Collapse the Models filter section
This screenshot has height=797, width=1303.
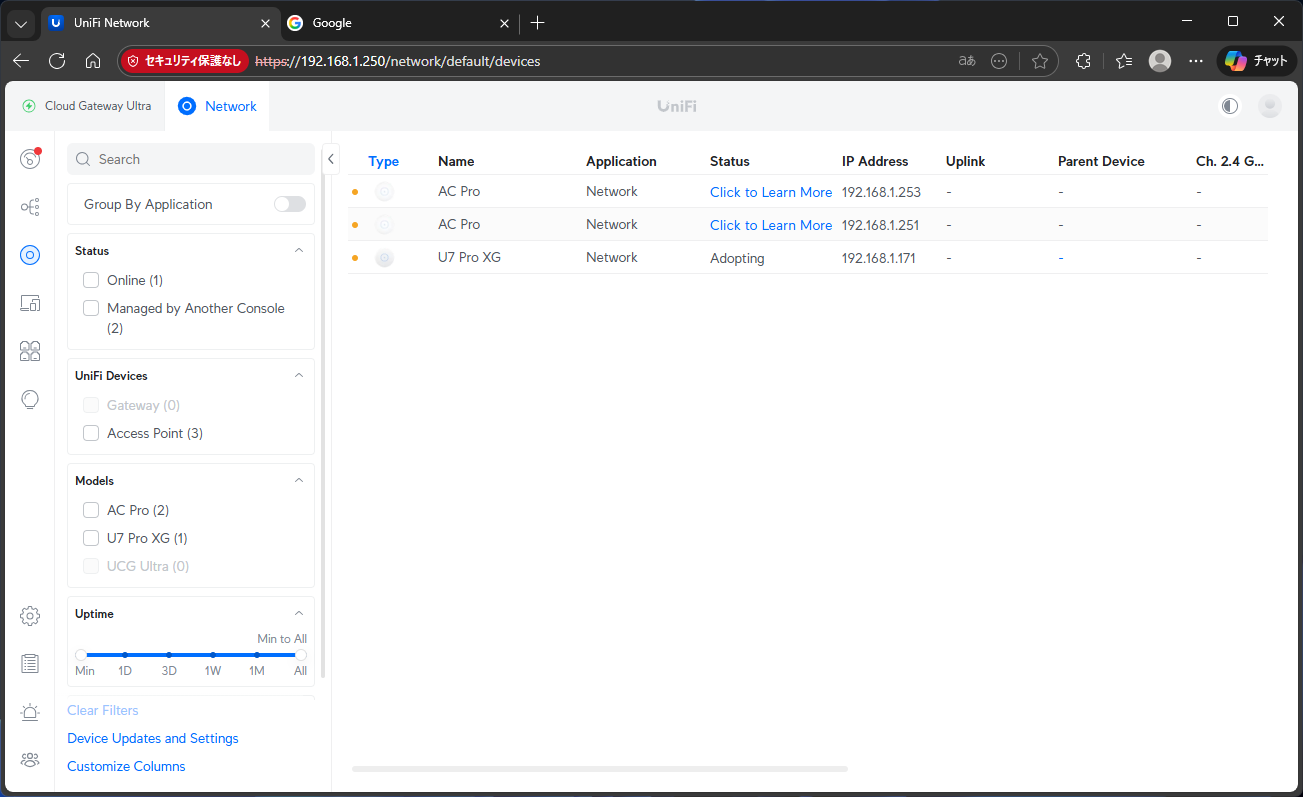pyautogui.click(x=299, y=481)
